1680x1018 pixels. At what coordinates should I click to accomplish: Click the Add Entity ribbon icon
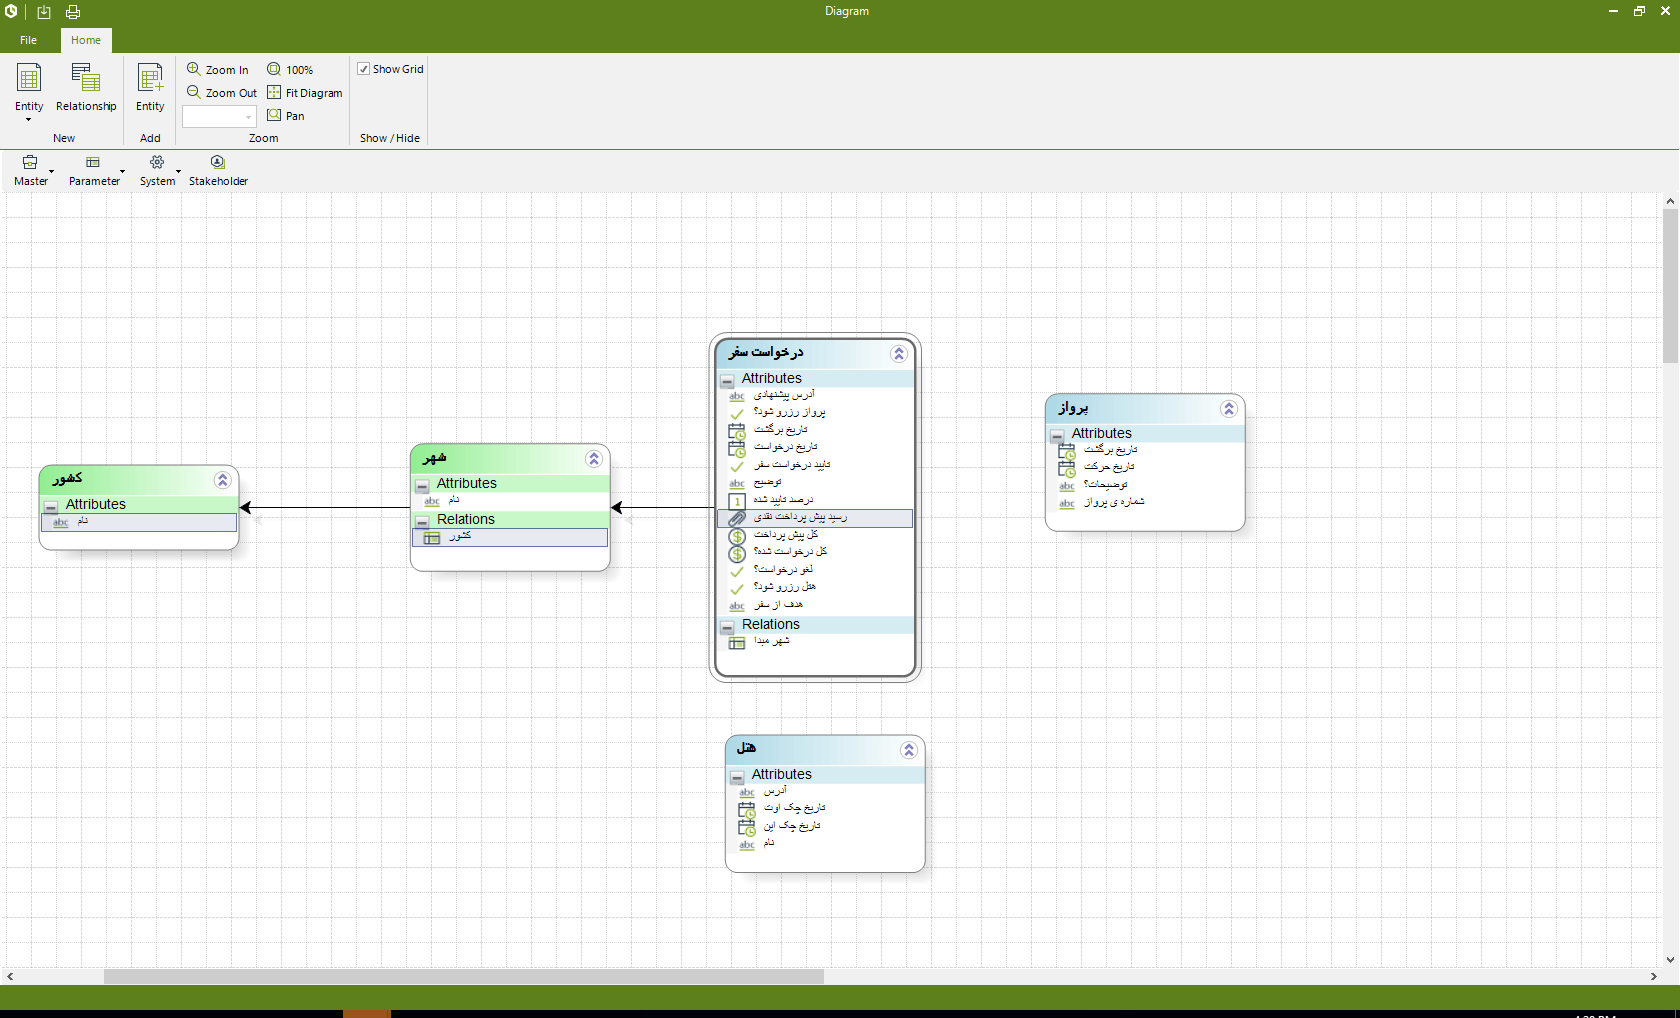(150, 78)
